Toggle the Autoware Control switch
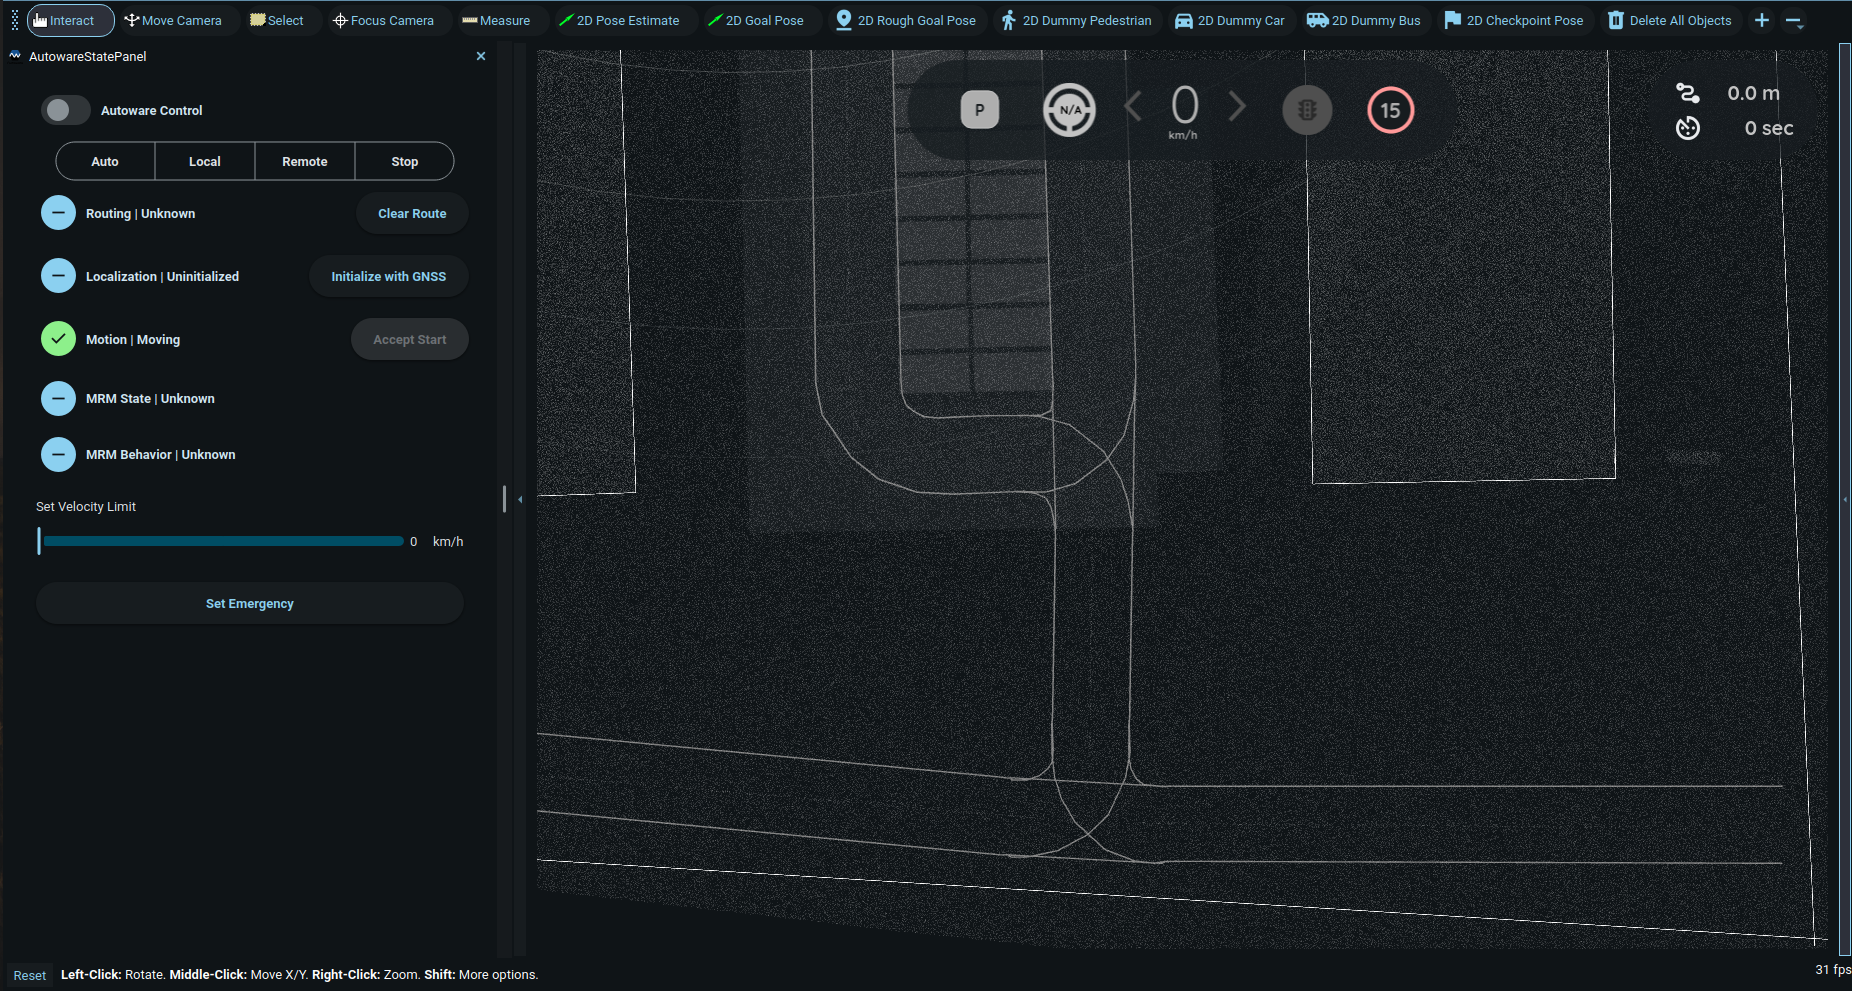The height and width of the screenshot is (991, 1852). click(66, 110)
